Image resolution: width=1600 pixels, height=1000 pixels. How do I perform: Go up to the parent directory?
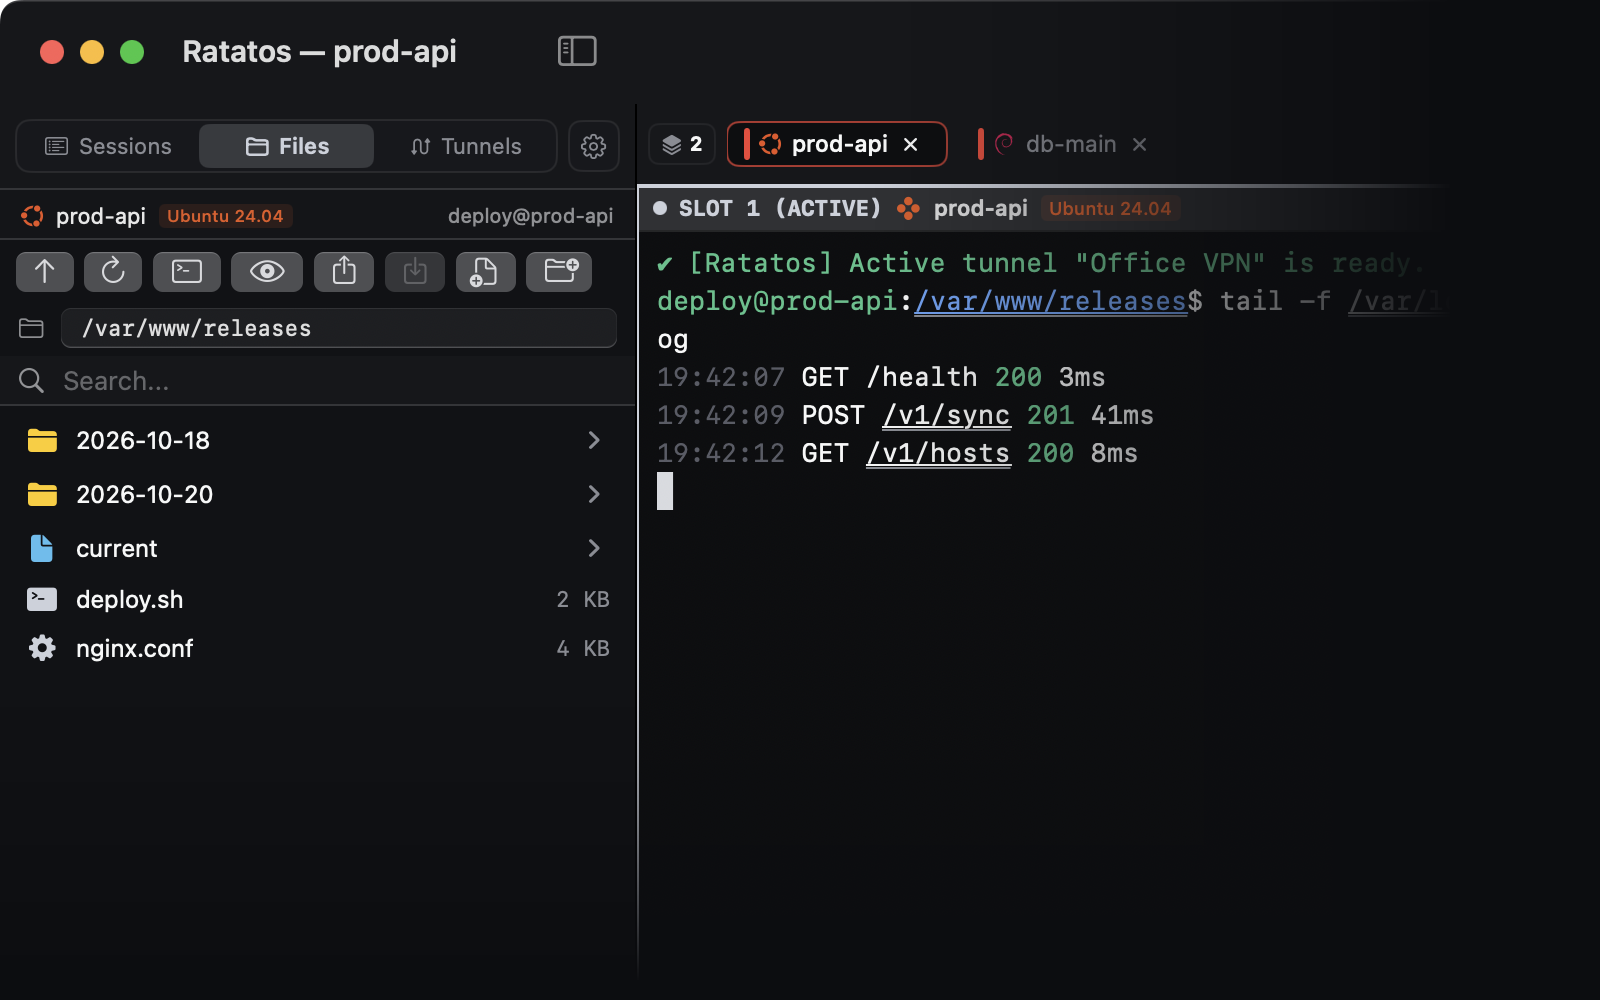(45, 271)
